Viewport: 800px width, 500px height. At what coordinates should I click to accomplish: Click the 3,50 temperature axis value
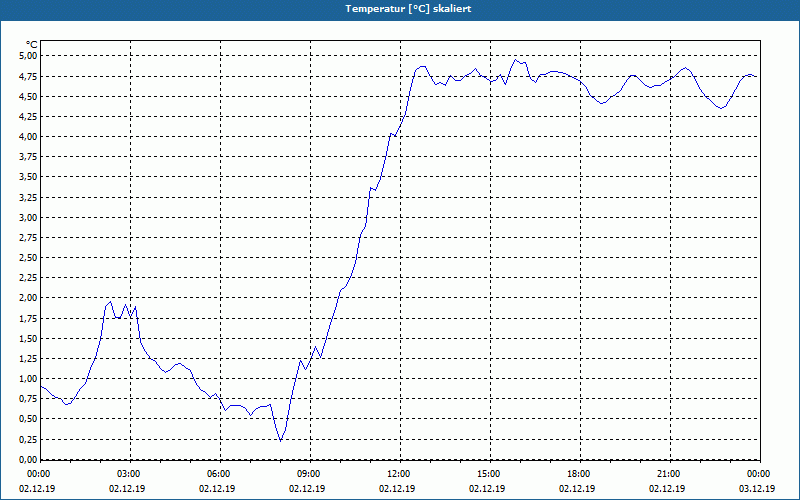tap(28, 177)
